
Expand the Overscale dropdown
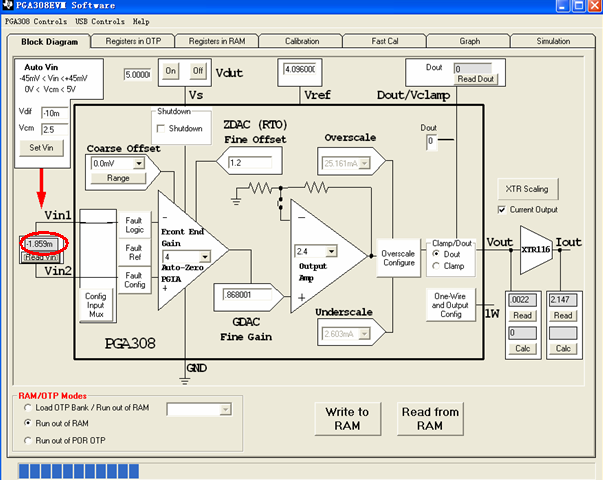(x=365, y=163)
